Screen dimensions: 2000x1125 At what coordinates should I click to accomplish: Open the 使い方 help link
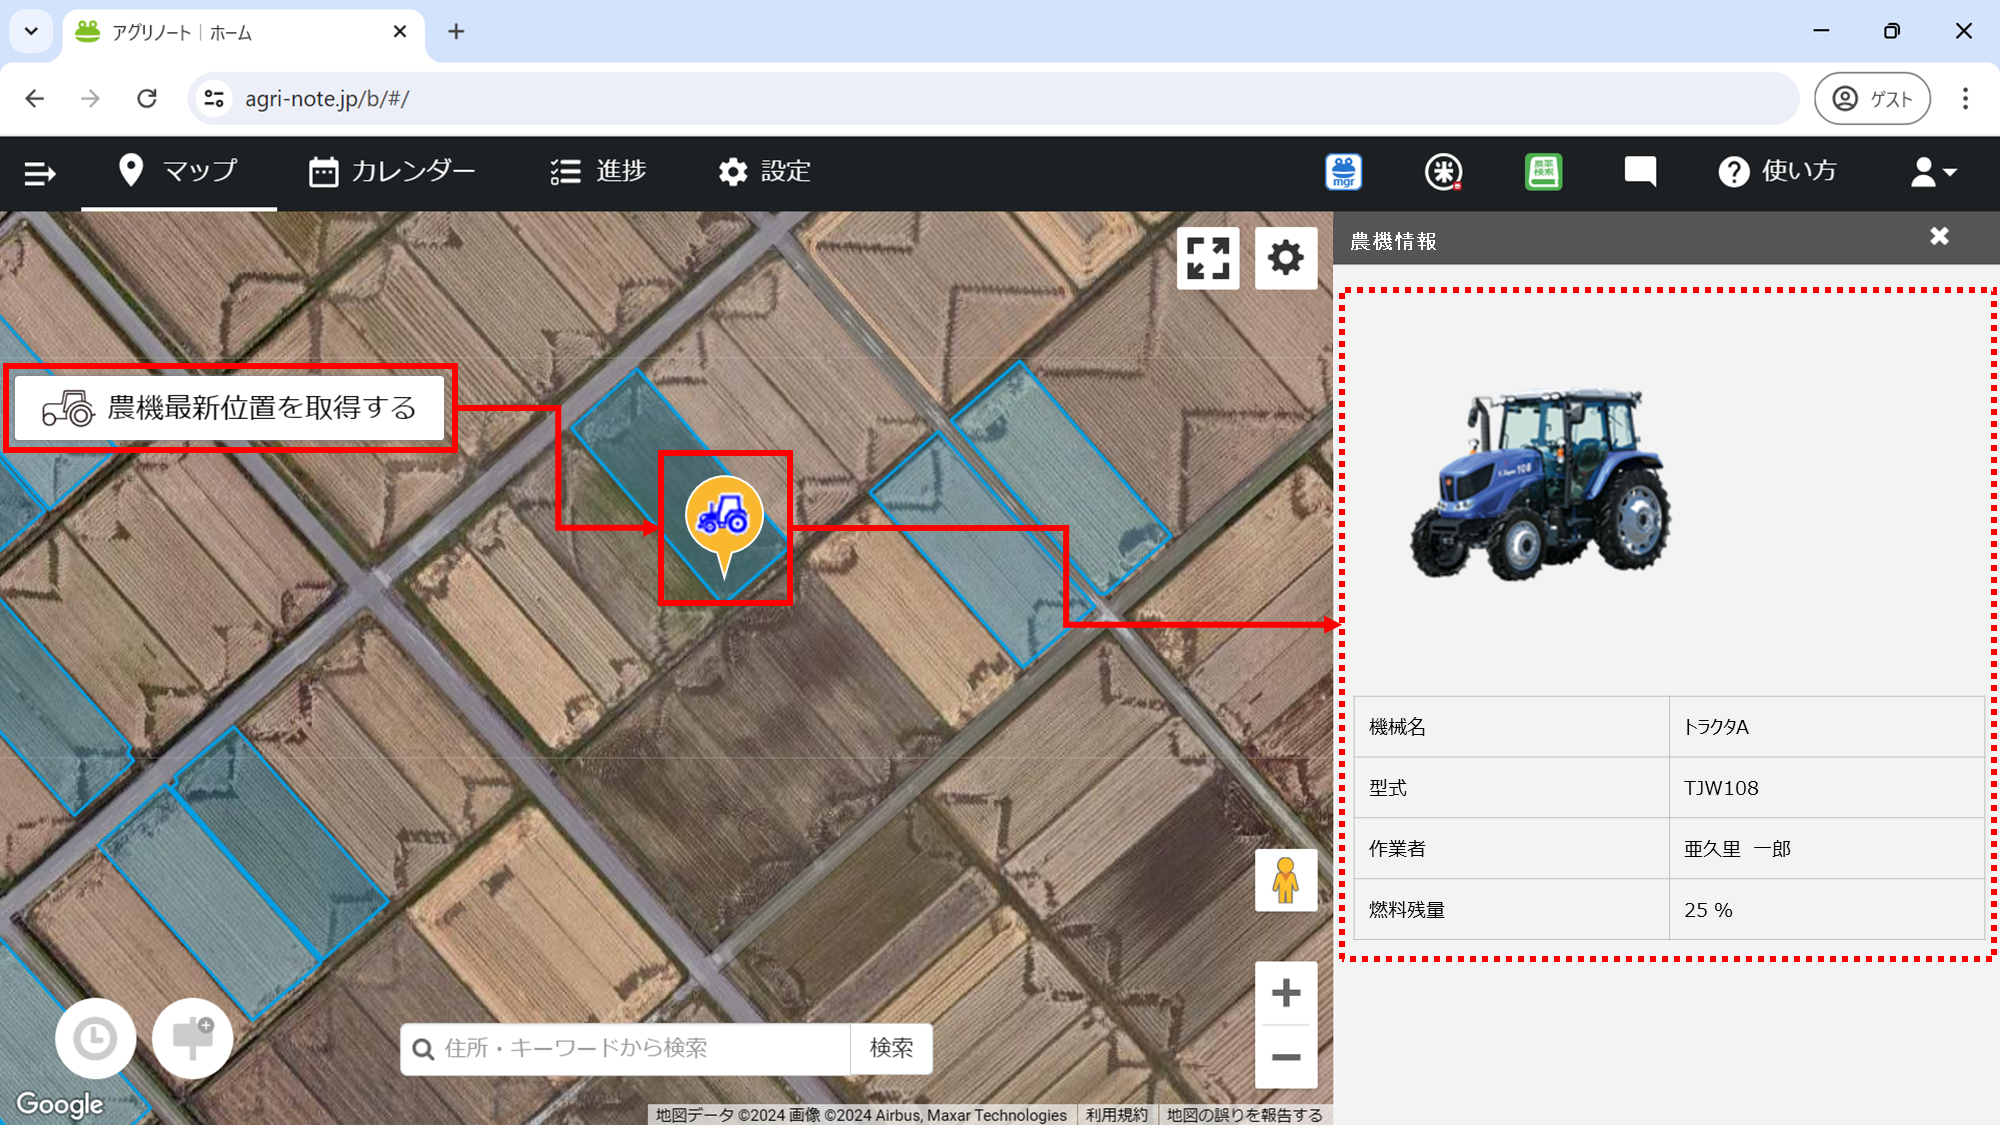pyautogui.click(x=1777, y=171)
